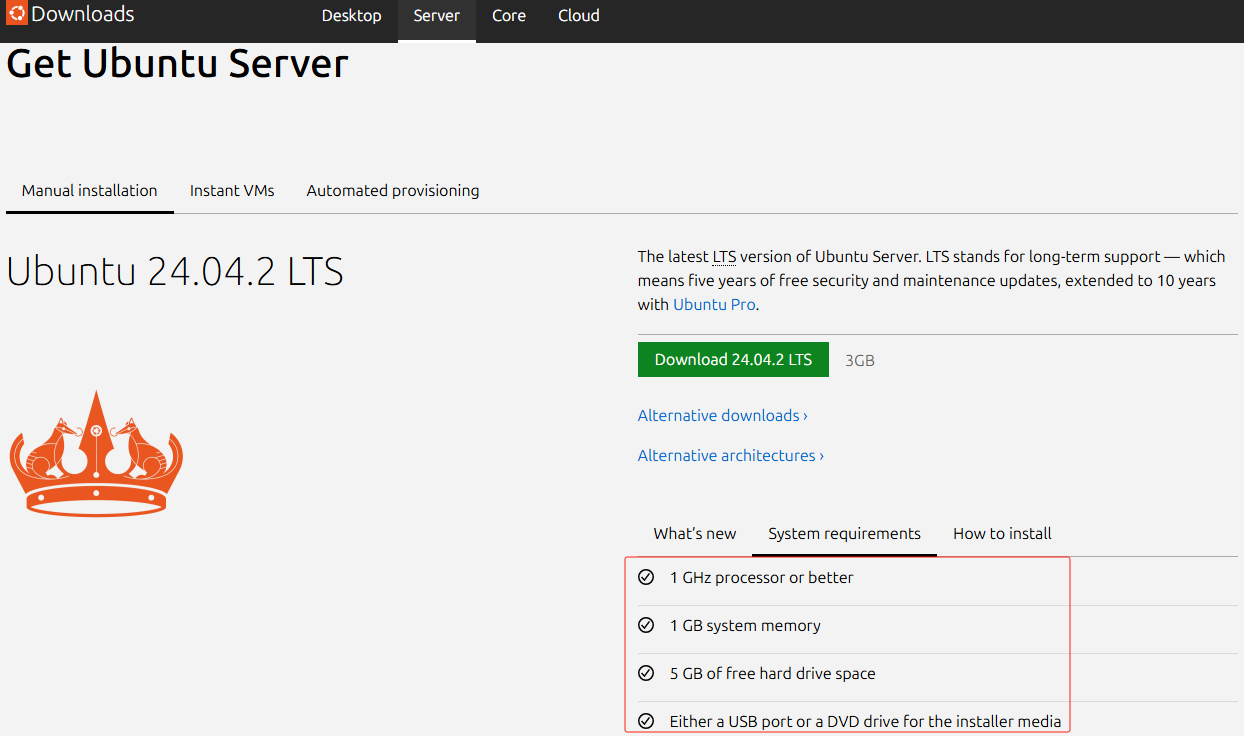Click the Download 24.04.2 LTS button

pyautogui.click(x=733, y=360)
